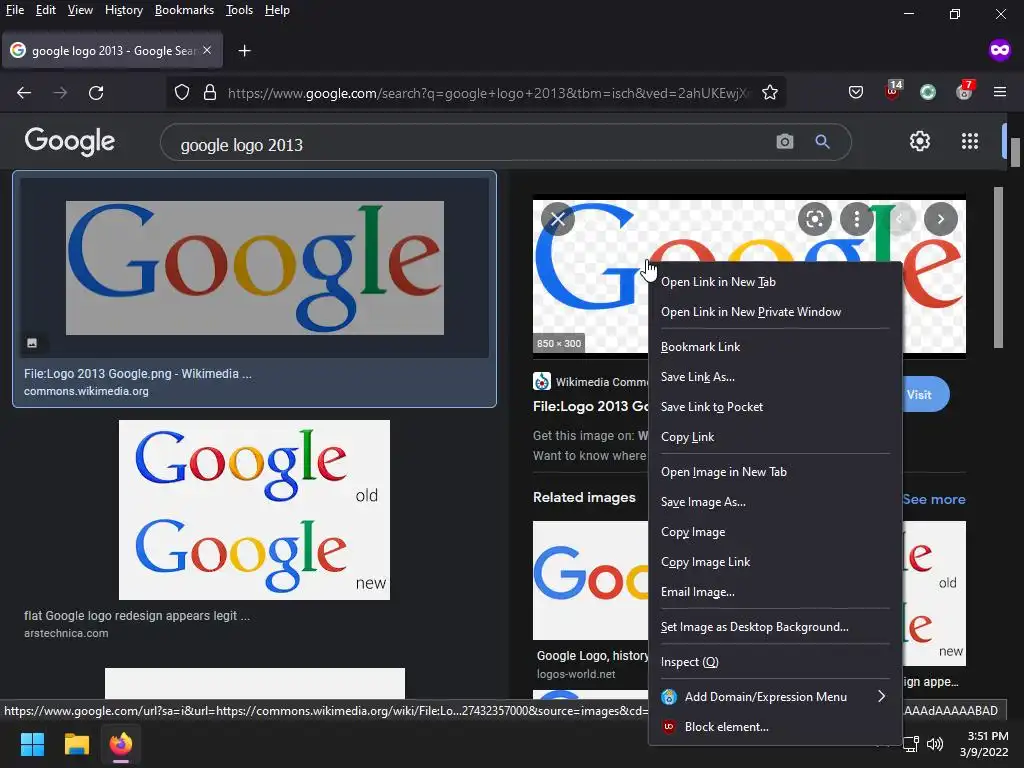Go back to the previous page
1024x768 pixels.
(24, 93)
